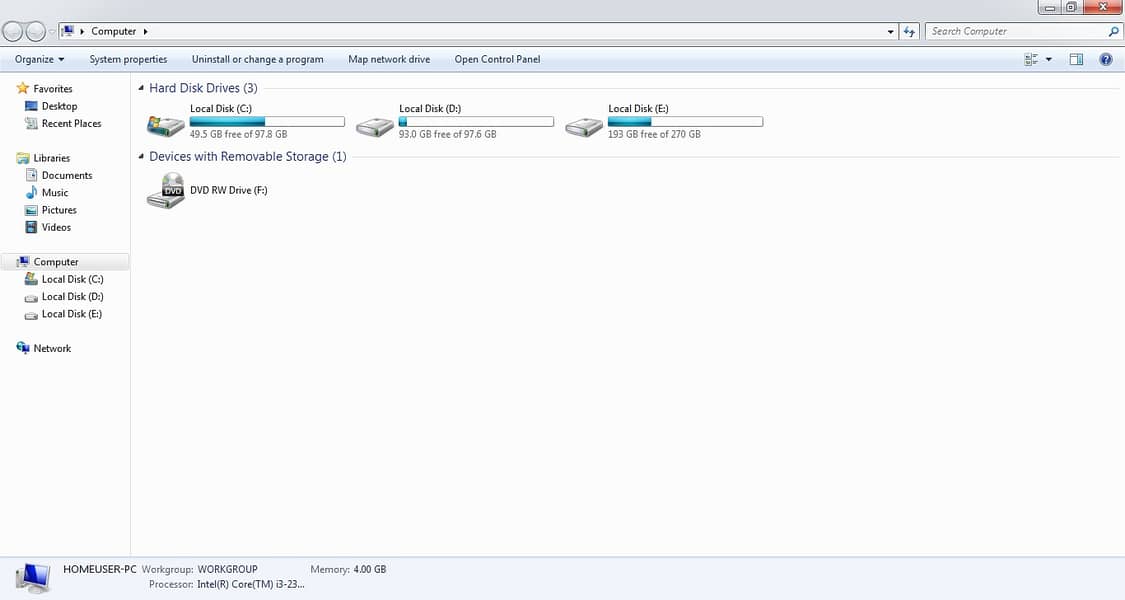1125x600 pixels.
Task: Open the Organize dropdown menu
Action: coord(40,60)
